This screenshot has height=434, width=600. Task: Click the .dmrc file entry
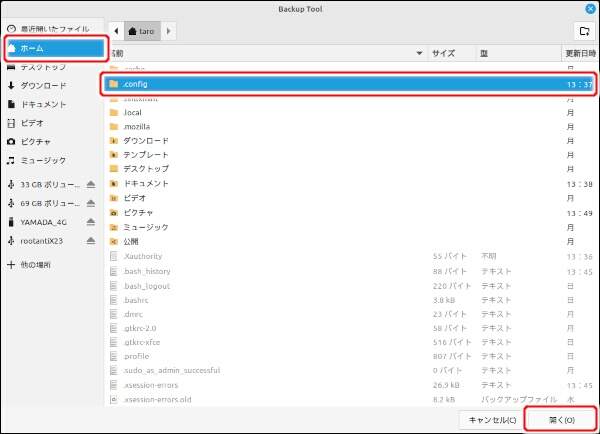click(349, 314)
